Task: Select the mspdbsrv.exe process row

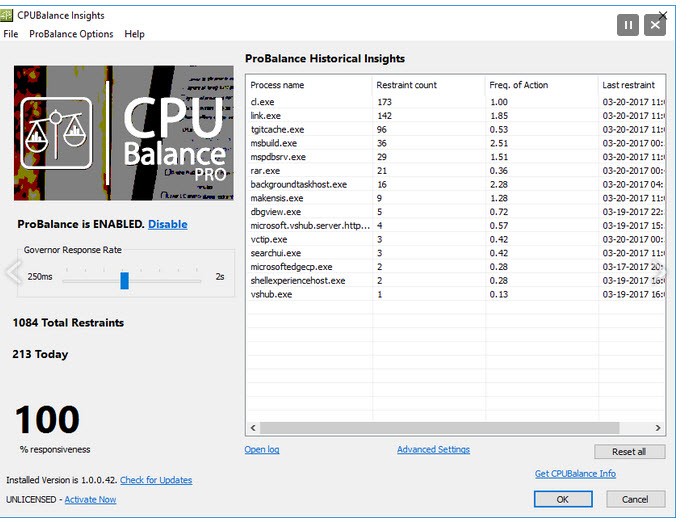Action: tap(455, 157)
